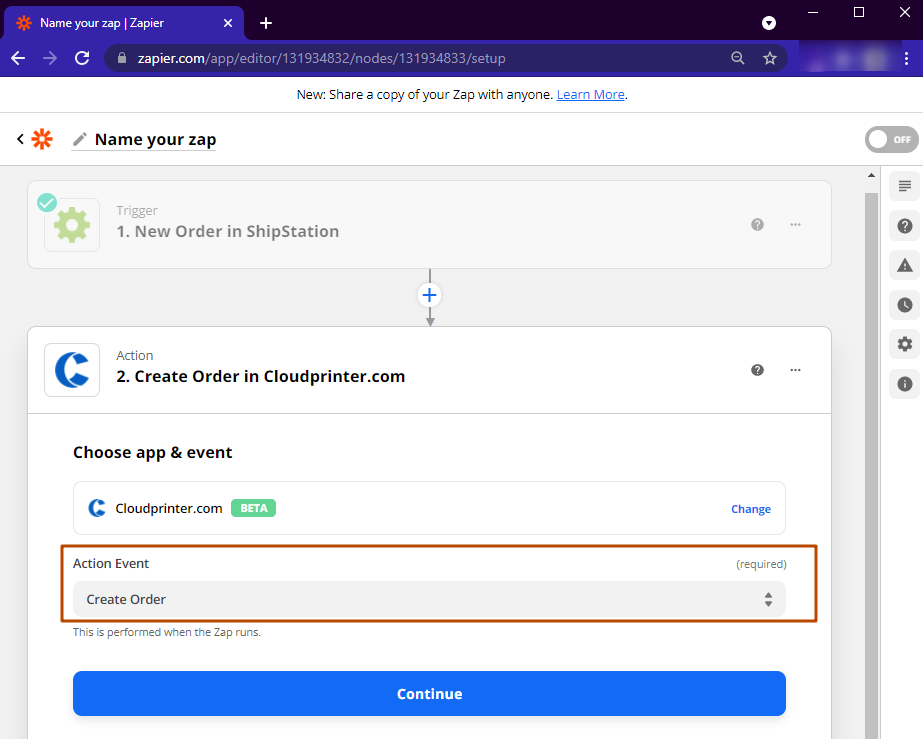This screenshot has width=923, height=739.
Task: Follow the 'Learn More' link
Action: [x=590, y=94]
